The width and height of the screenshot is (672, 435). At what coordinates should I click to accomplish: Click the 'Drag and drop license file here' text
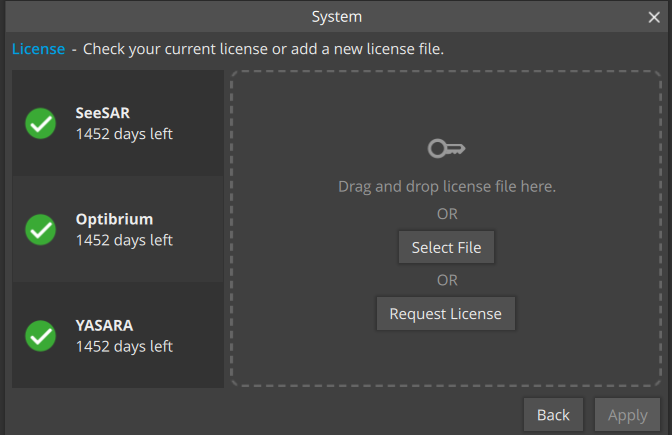[446, 186]
